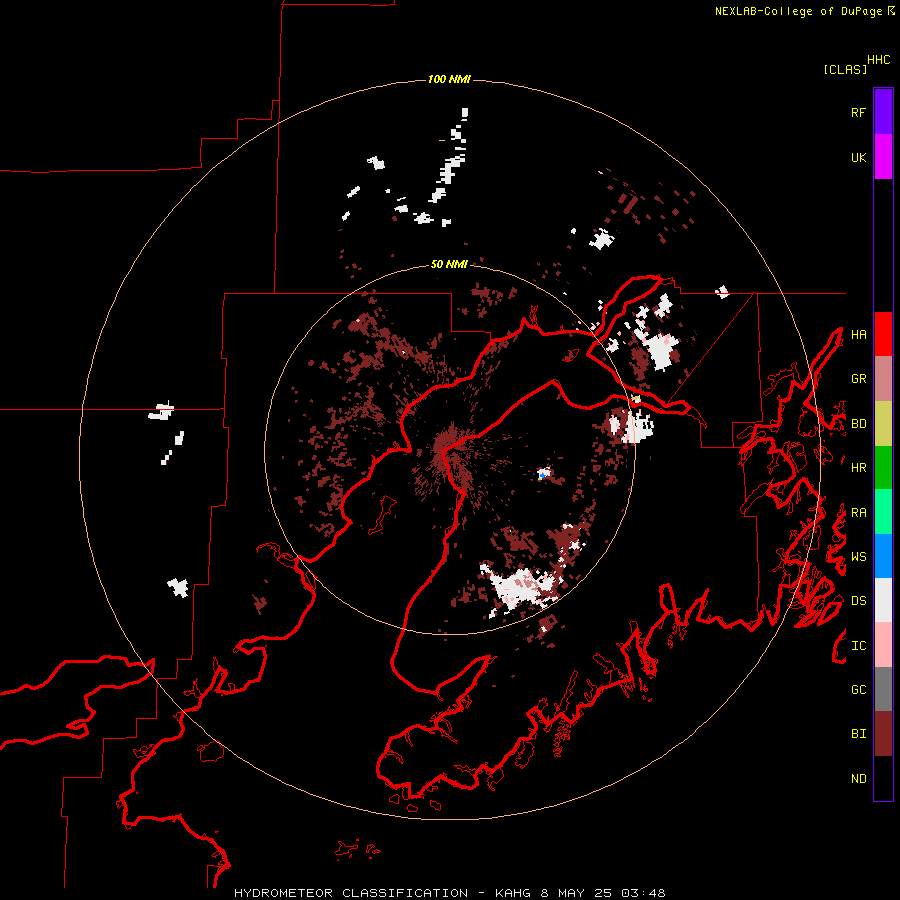Click the RF legend label

pos(858,112)
